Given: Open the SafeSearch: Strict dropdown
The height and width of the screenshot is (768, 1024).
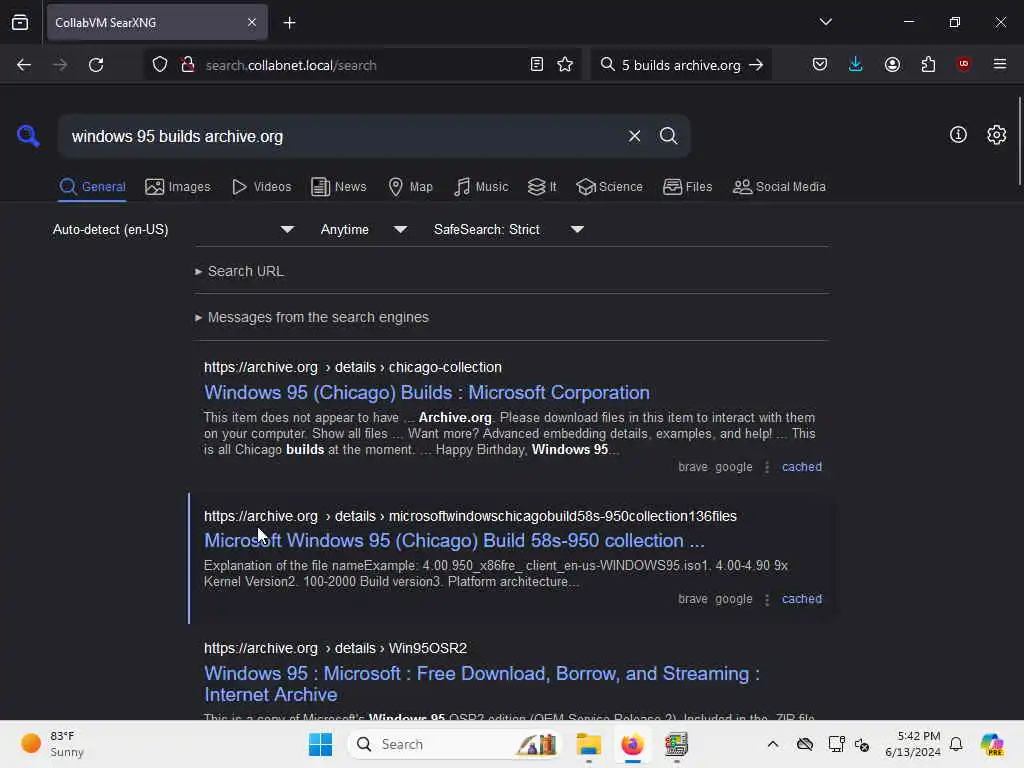Looking at the screenshot, I should click(509, 230).
